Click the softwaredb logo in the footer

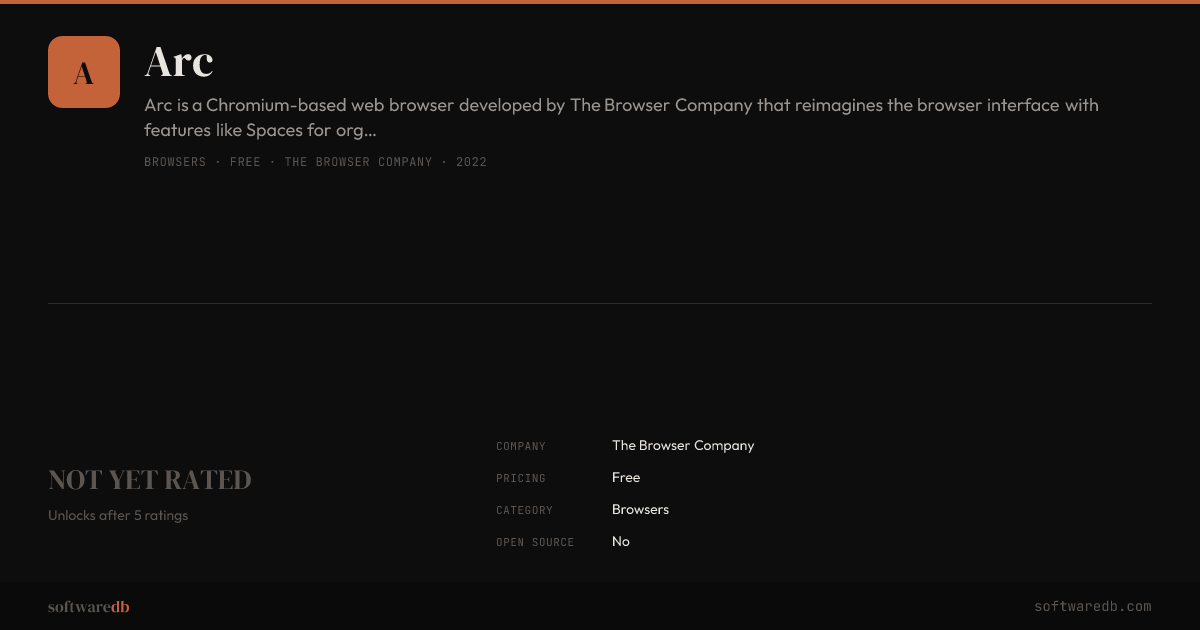(x=89, y=607)
